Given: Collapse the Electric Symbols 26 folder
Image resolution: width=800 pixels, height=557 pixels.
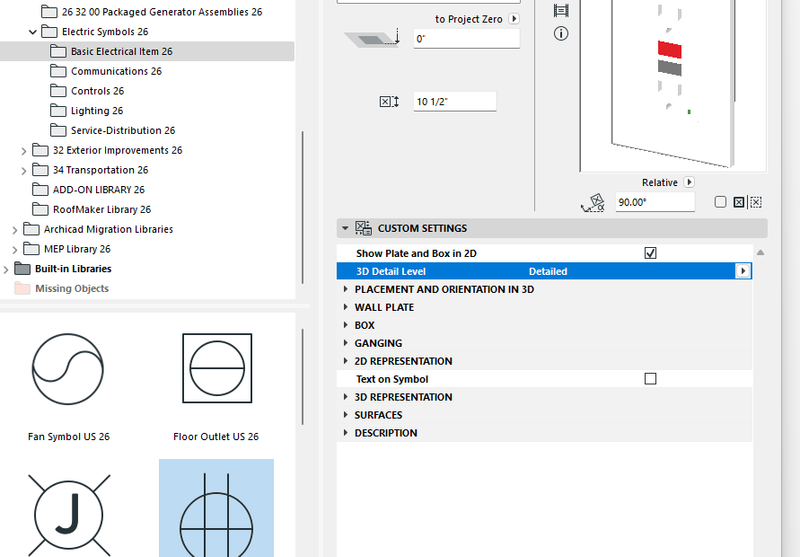Looking at the screenshot, I should click(x=33, y=32).
